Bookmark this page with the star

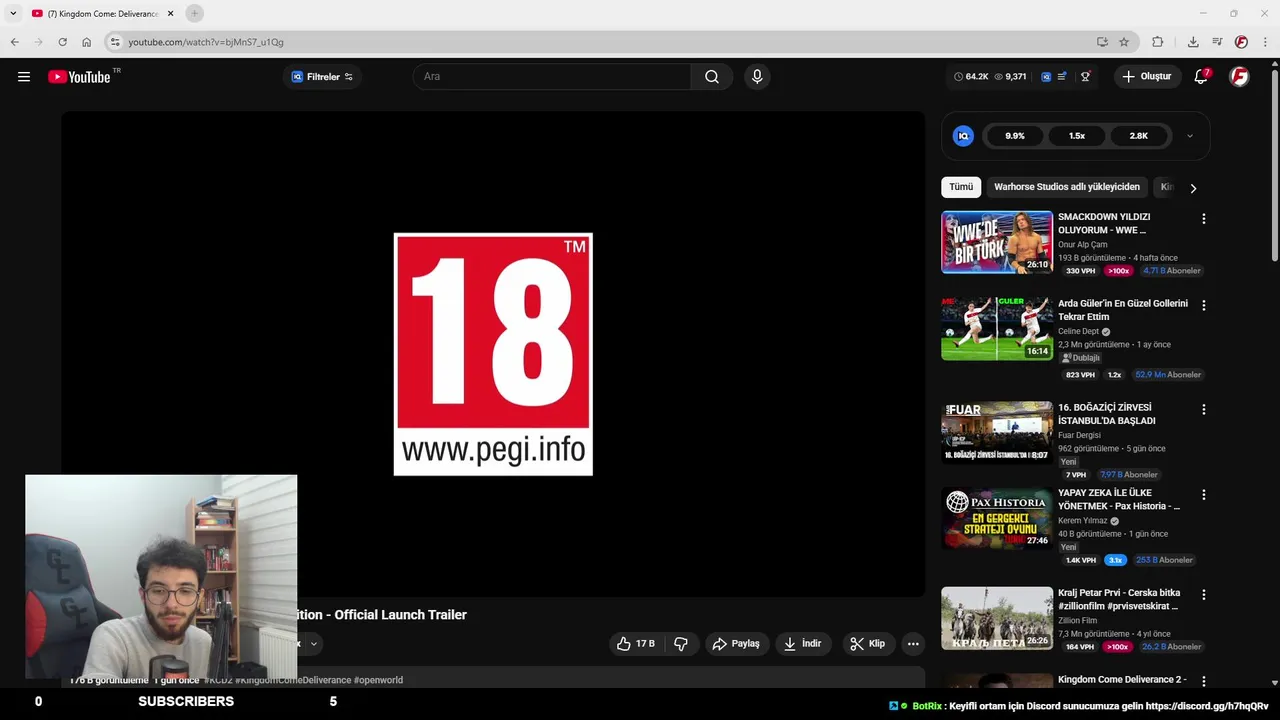tap(1124, 42)
